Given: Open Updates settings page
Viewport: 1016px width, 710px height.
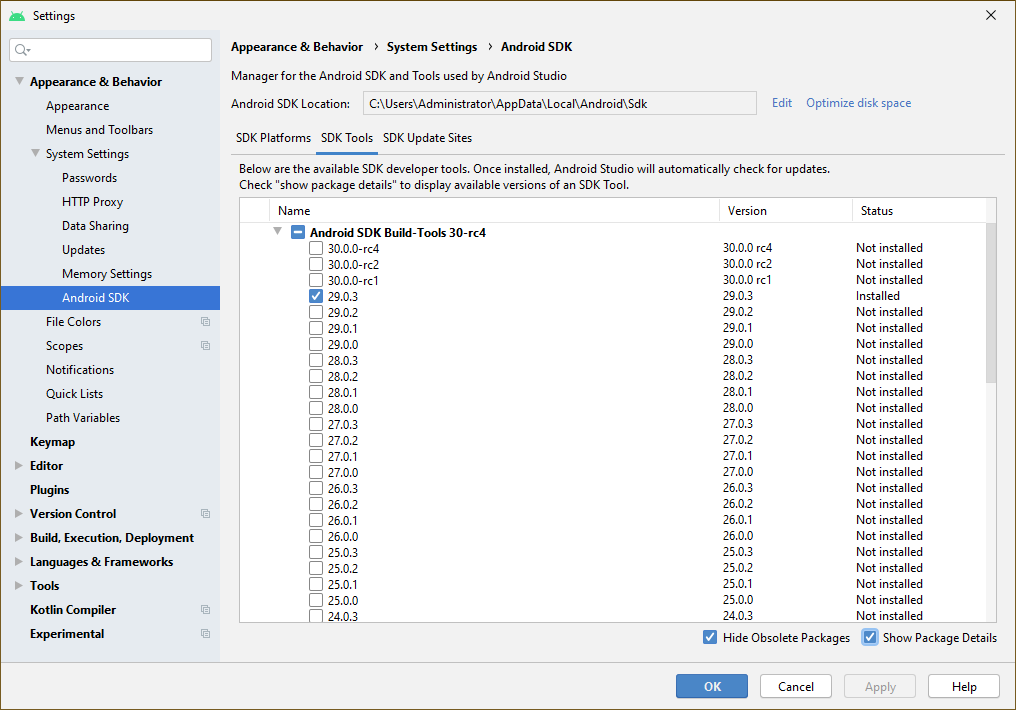Looking at the screenshot, I should point(83,249).
